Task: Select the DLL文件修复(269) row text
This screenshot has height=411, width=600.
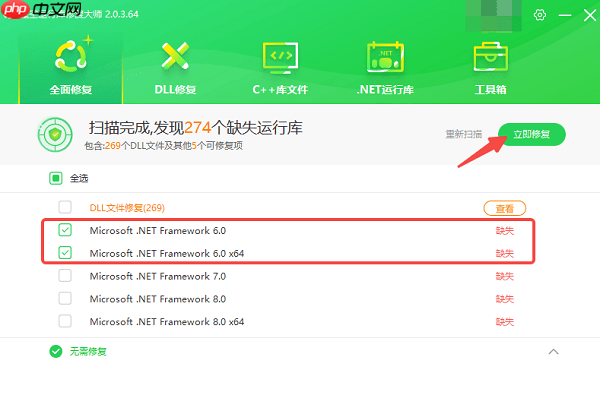Action: pos(127,208)
